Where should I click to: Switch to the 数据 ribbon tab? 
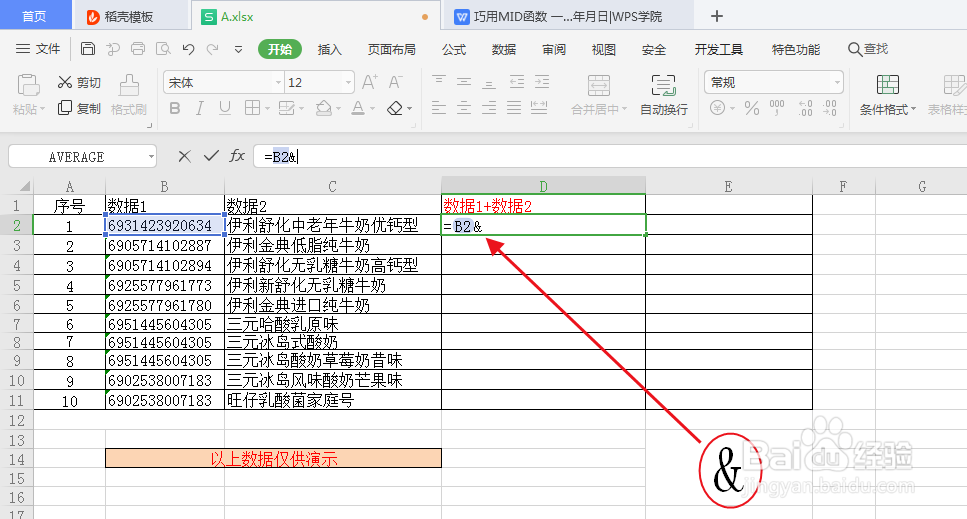[x=504, y=49]
